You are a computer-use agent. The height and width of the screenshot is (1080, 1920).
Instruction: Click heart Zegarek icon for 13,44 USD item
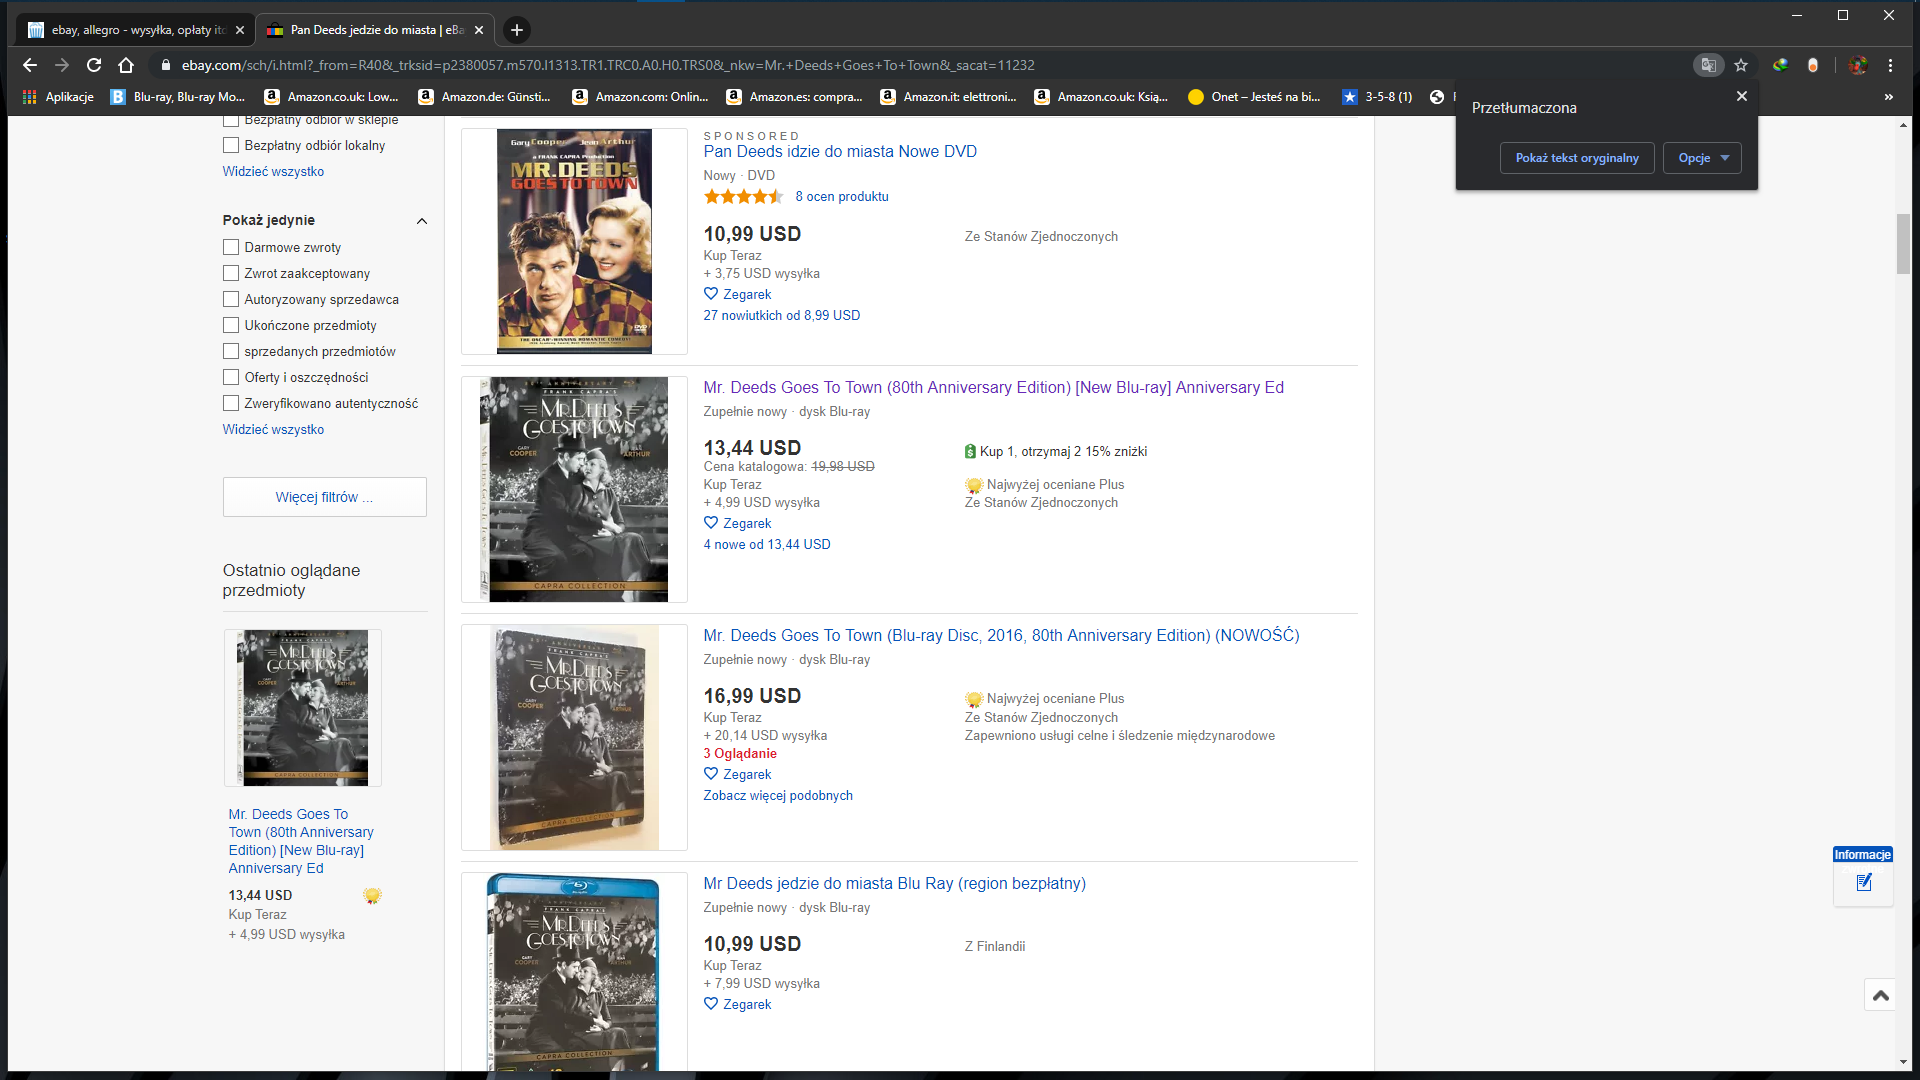[x=711, y=523]
